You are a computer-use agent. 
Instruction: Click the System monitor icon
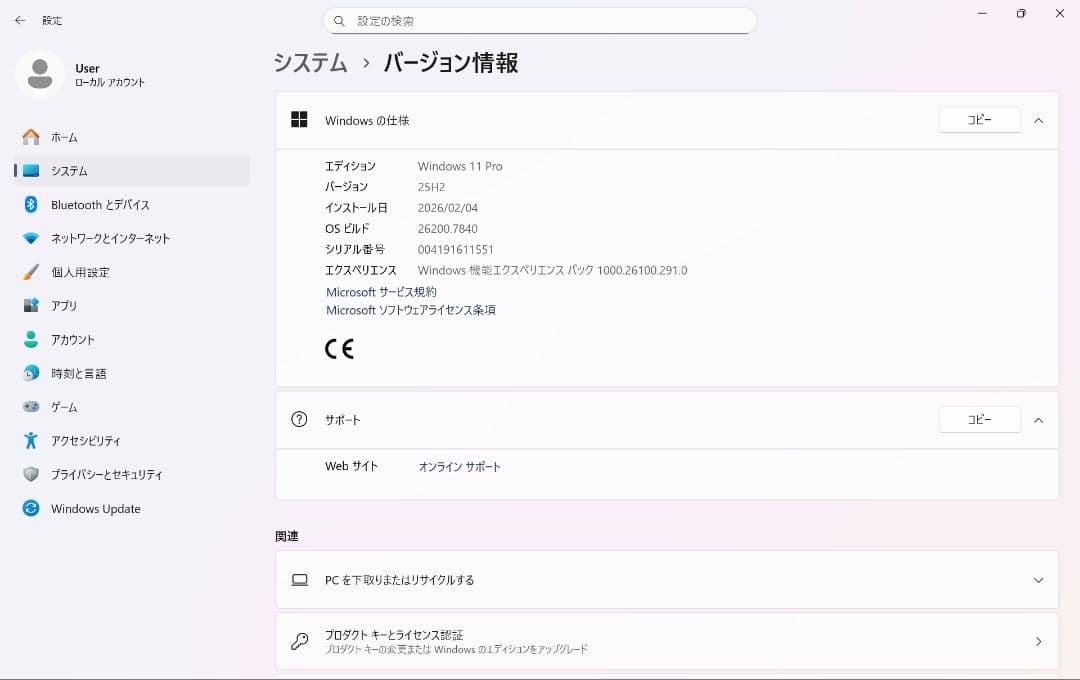pos(31,171)
